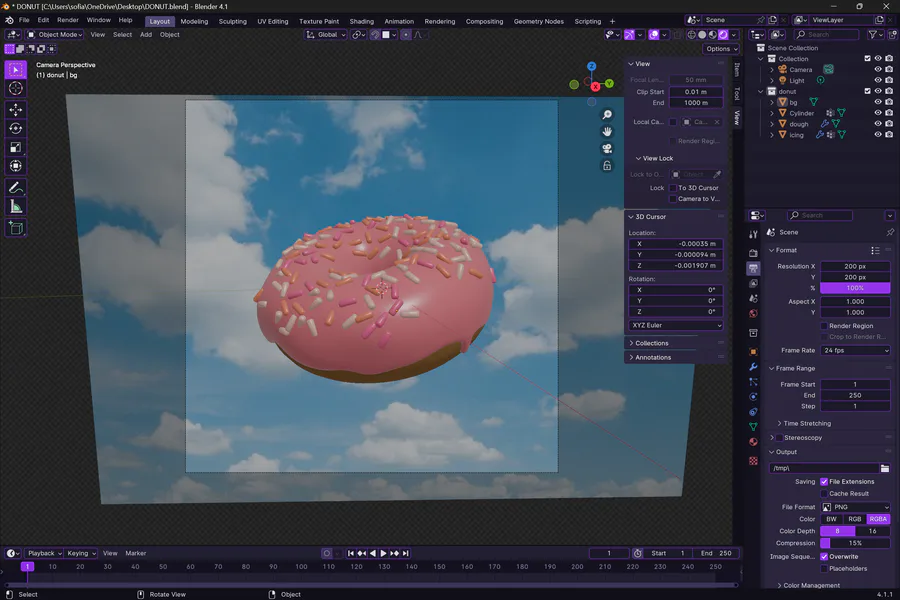Toggle visibility of the icing object
This screenshot has height=600, width=900.
pyautogui.click(x=878, y=135)
